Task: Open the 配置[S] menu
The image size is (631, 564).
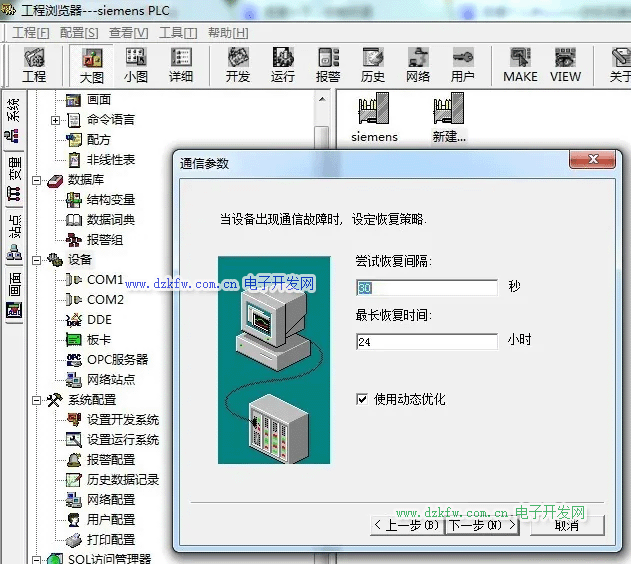Action: point(79,33)
